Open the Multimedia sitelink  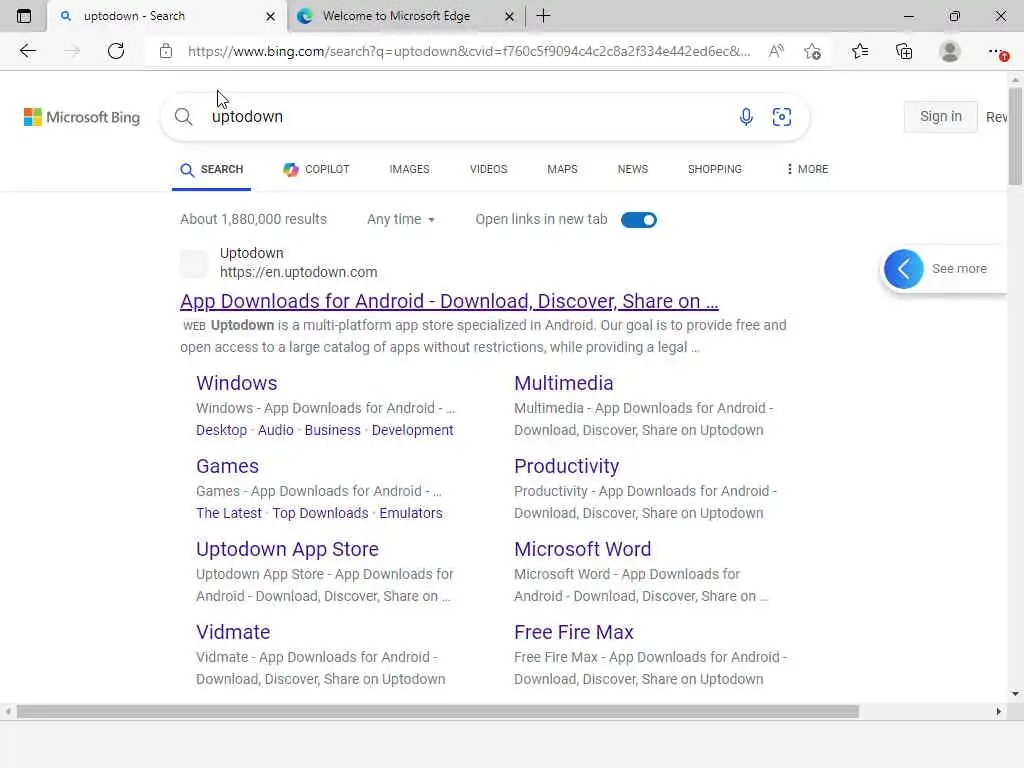pyautogui.click(x=564, y=383)
